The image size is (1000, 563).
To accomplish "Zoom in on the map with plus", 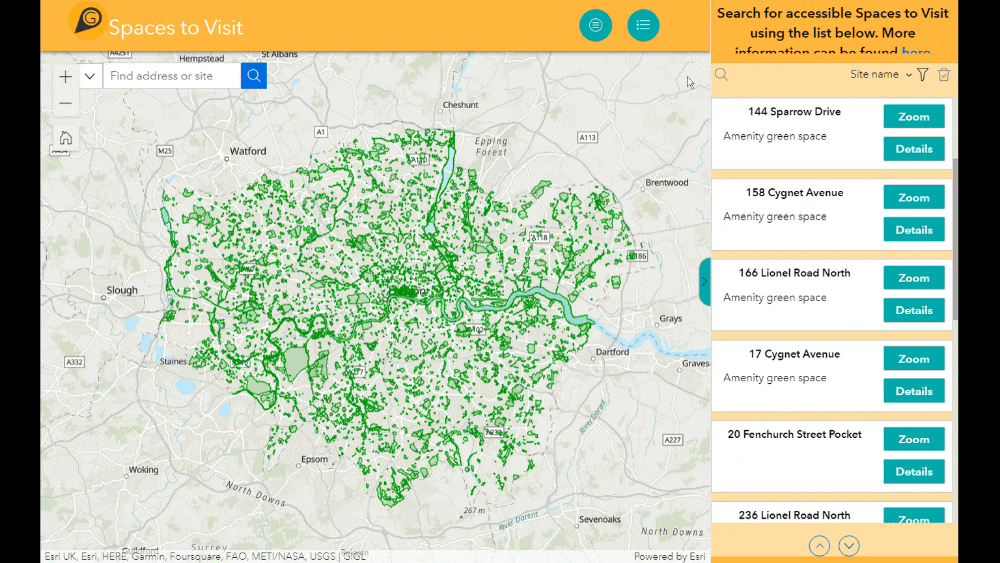I will (x=66, y=77).
